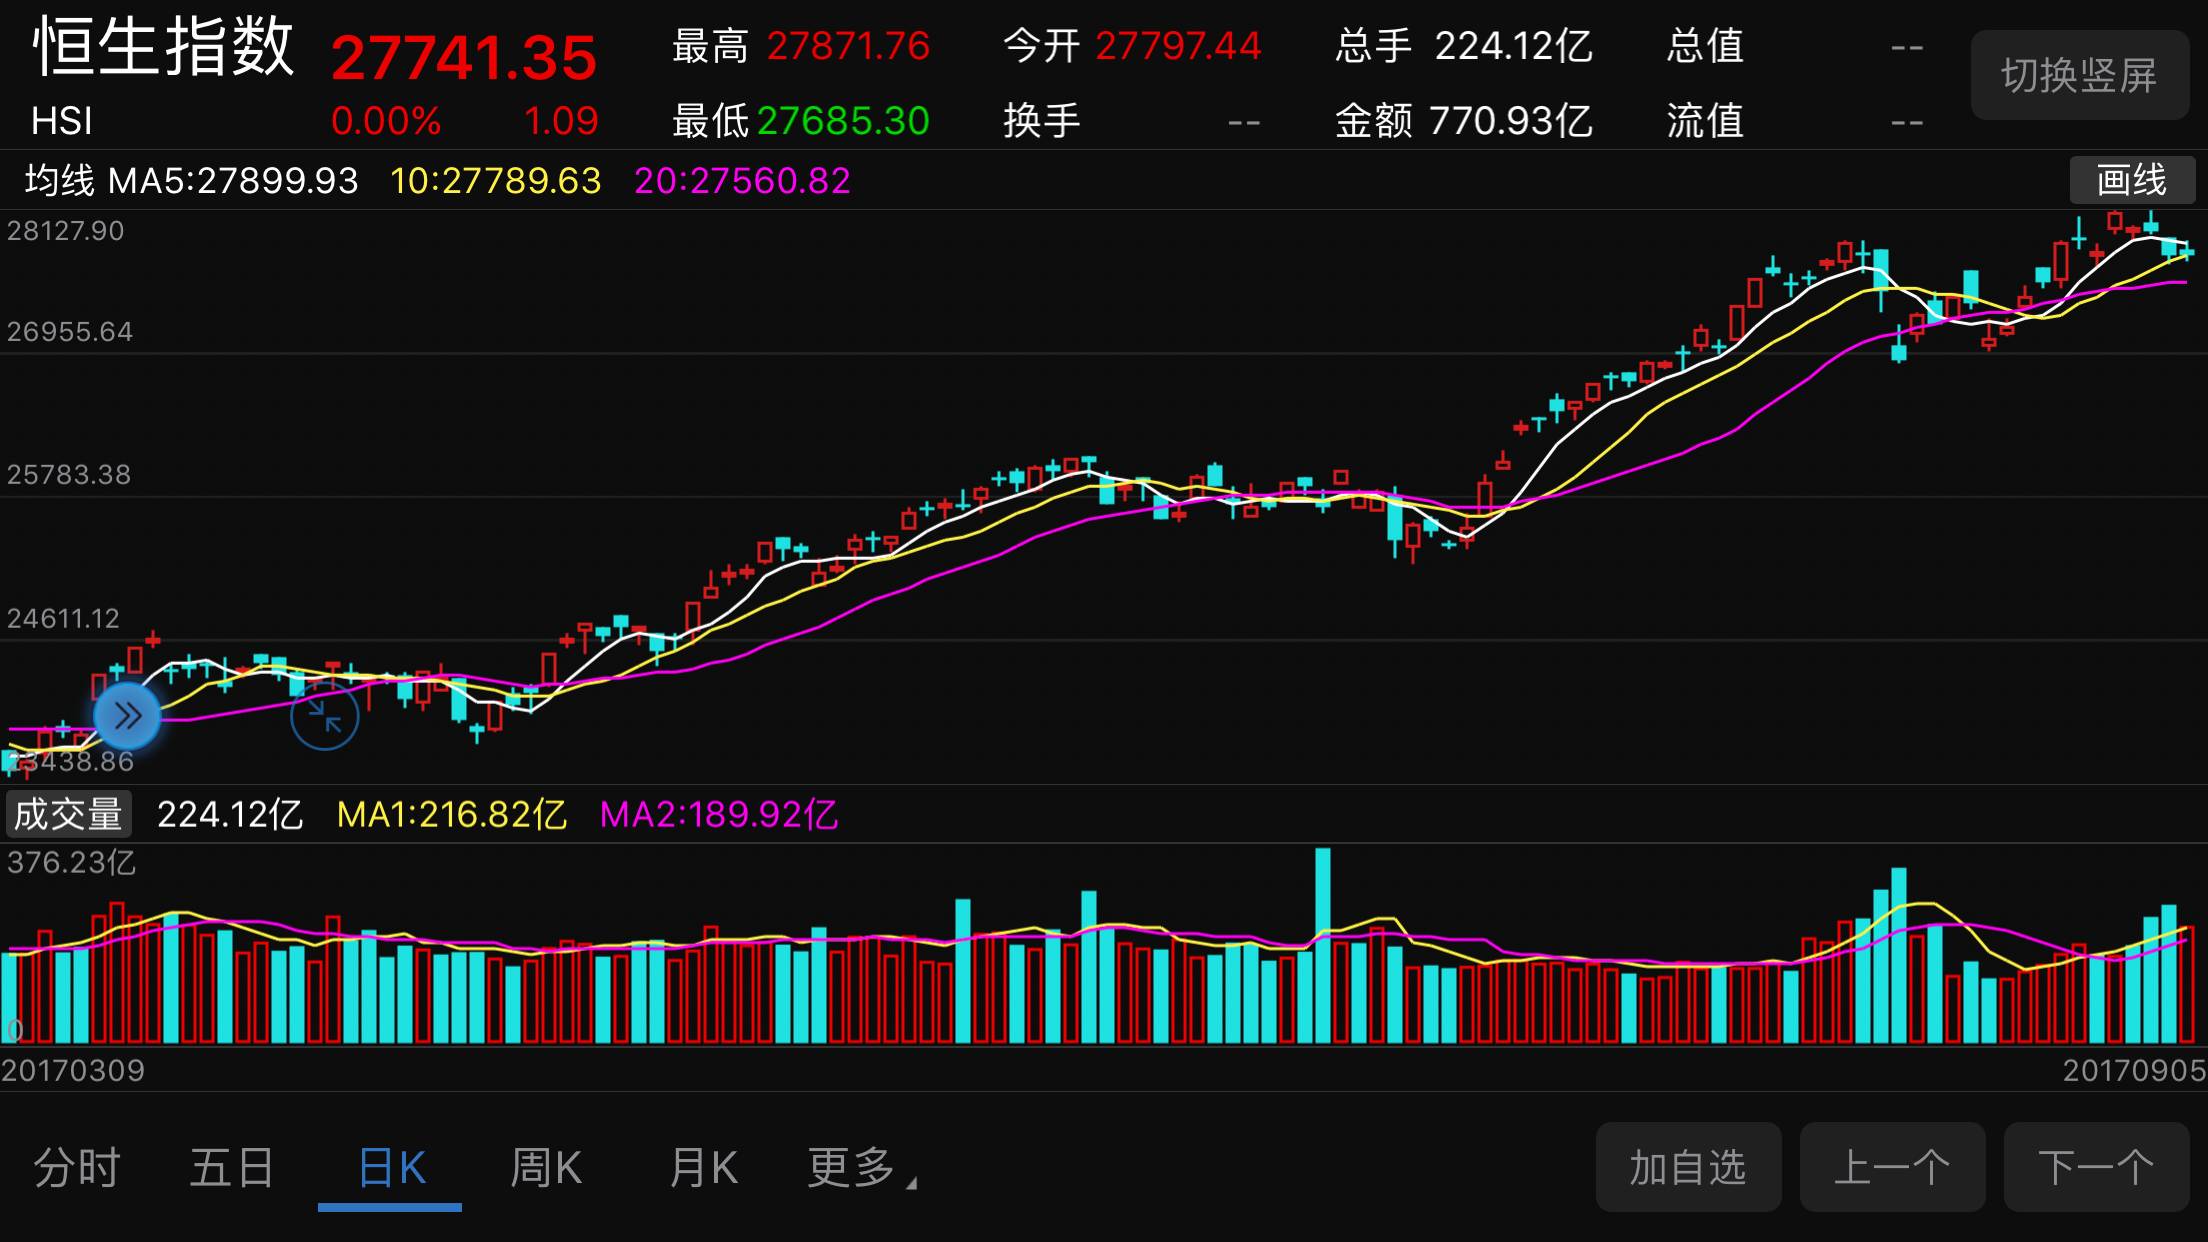Viewport: 2208px width, 1242px height.
Task: Click the 总值 label
Action: 1705,46
